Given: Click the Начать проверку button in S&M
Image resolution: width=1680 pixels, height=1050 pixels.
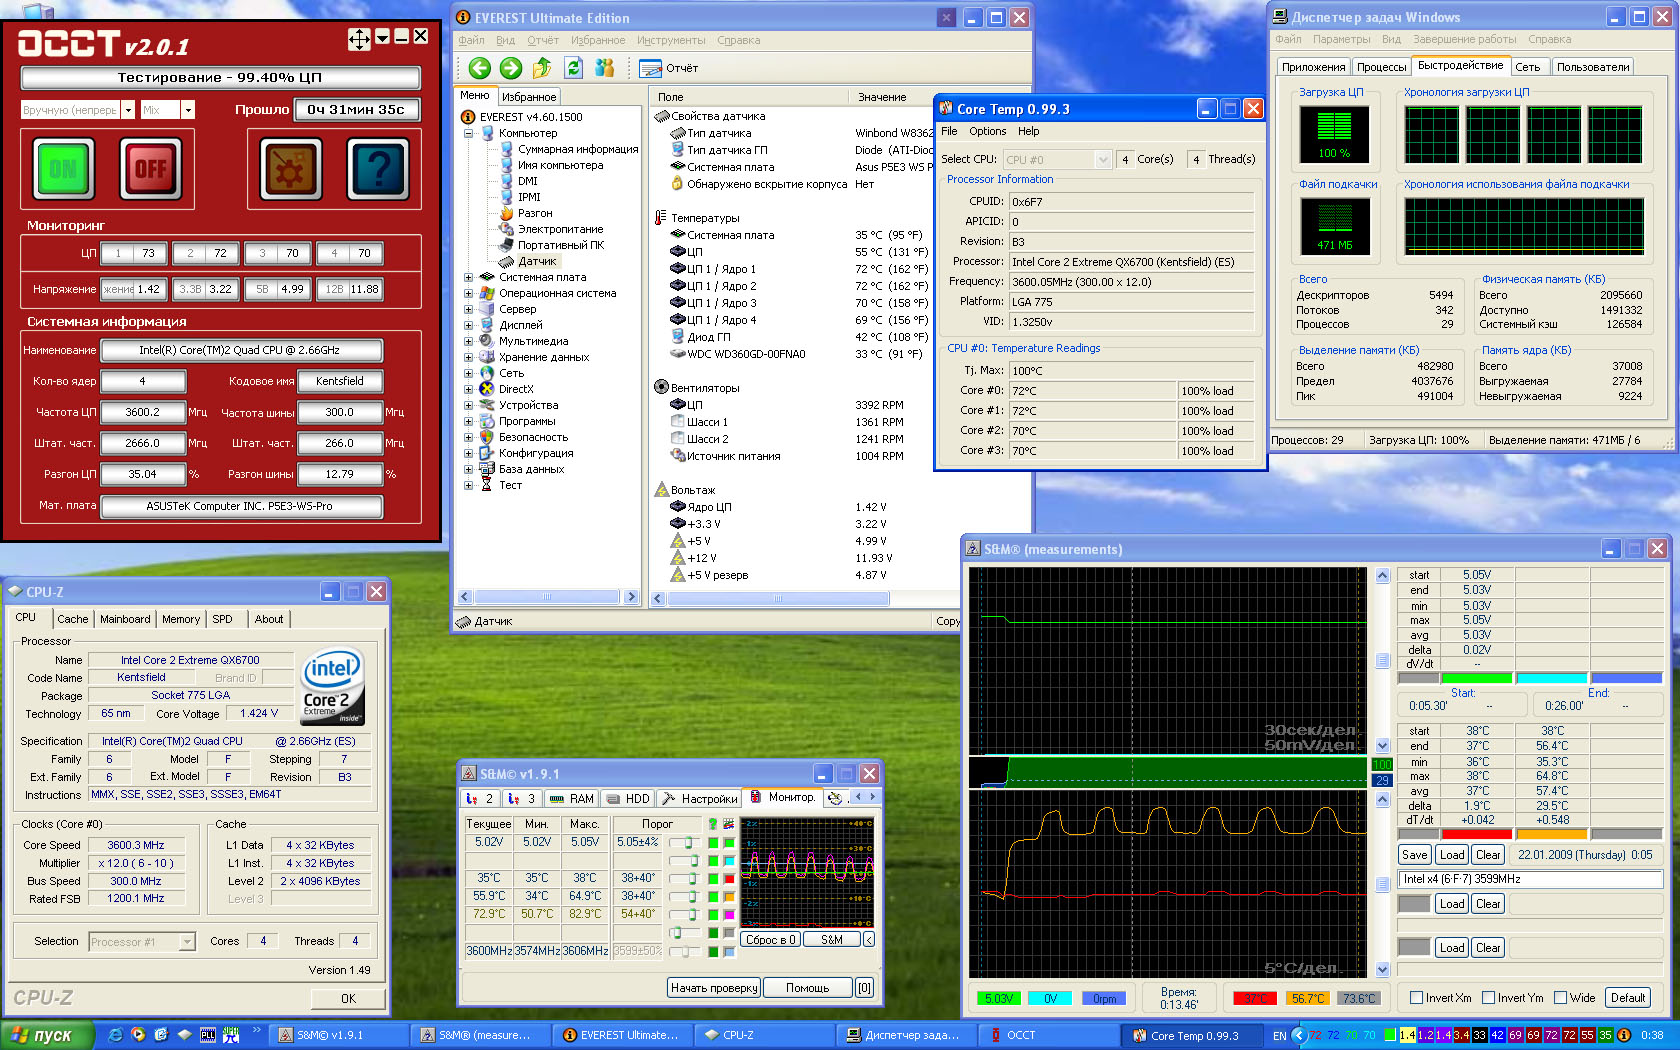Looking at the screenshot, I should tap(713, 988).
